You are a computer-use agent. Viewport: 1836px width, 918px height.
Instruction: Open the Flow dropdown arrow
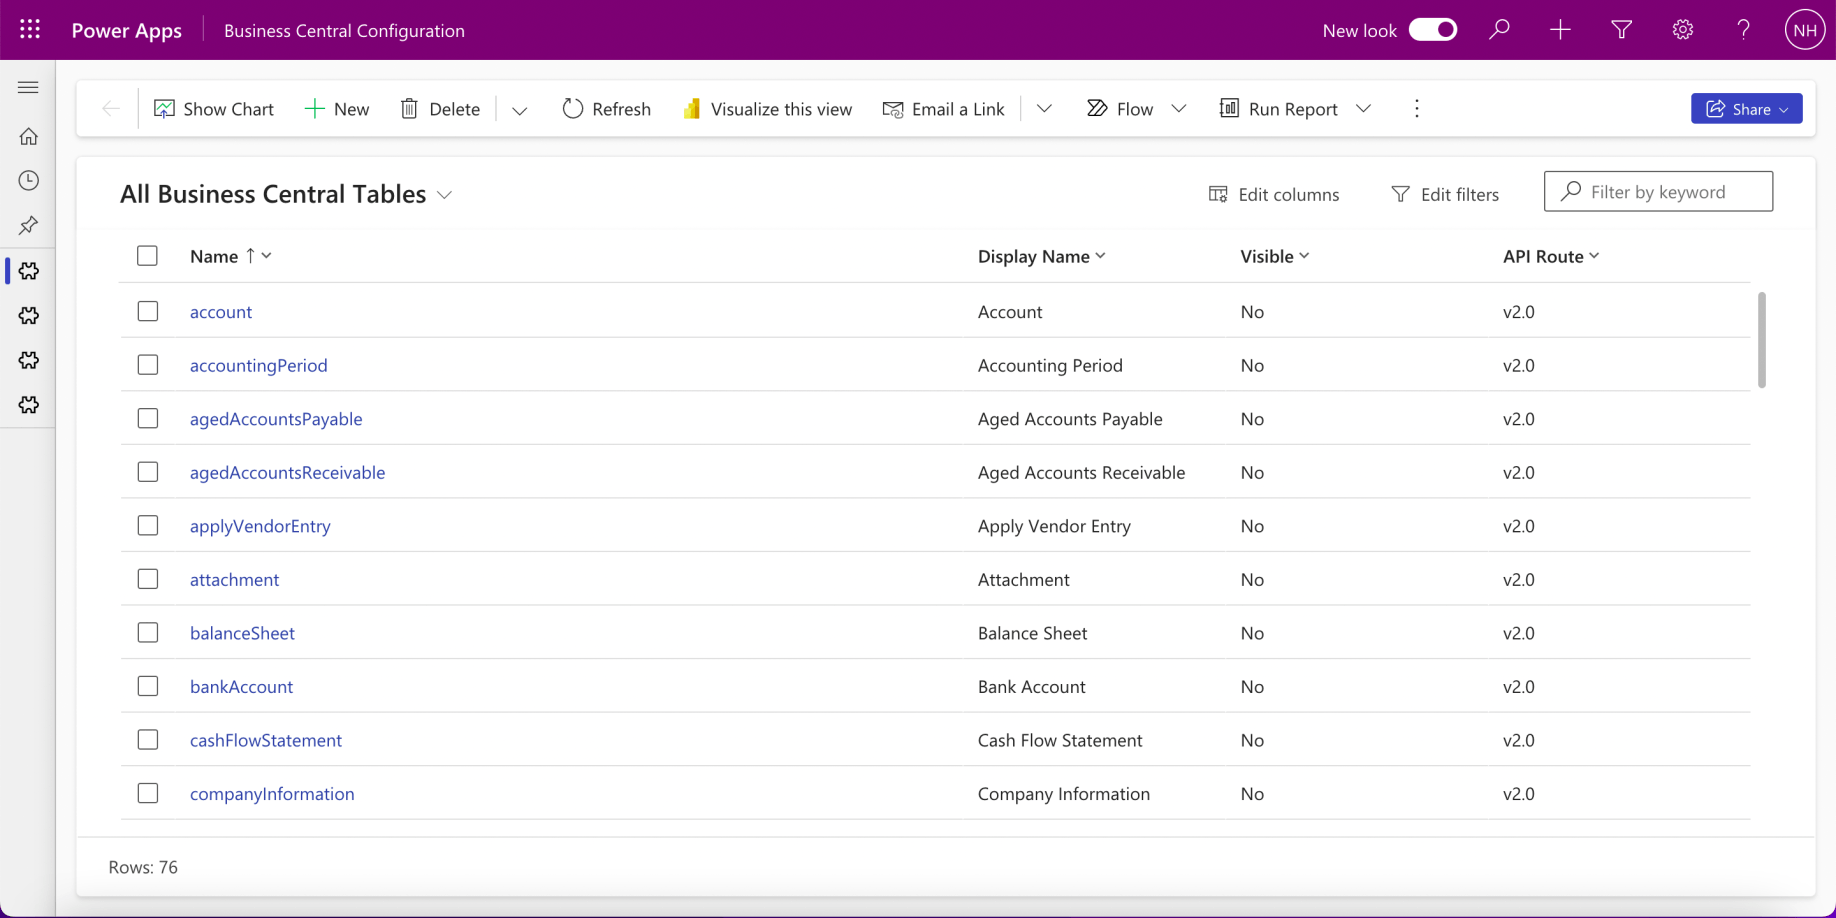click(1179, 109)
